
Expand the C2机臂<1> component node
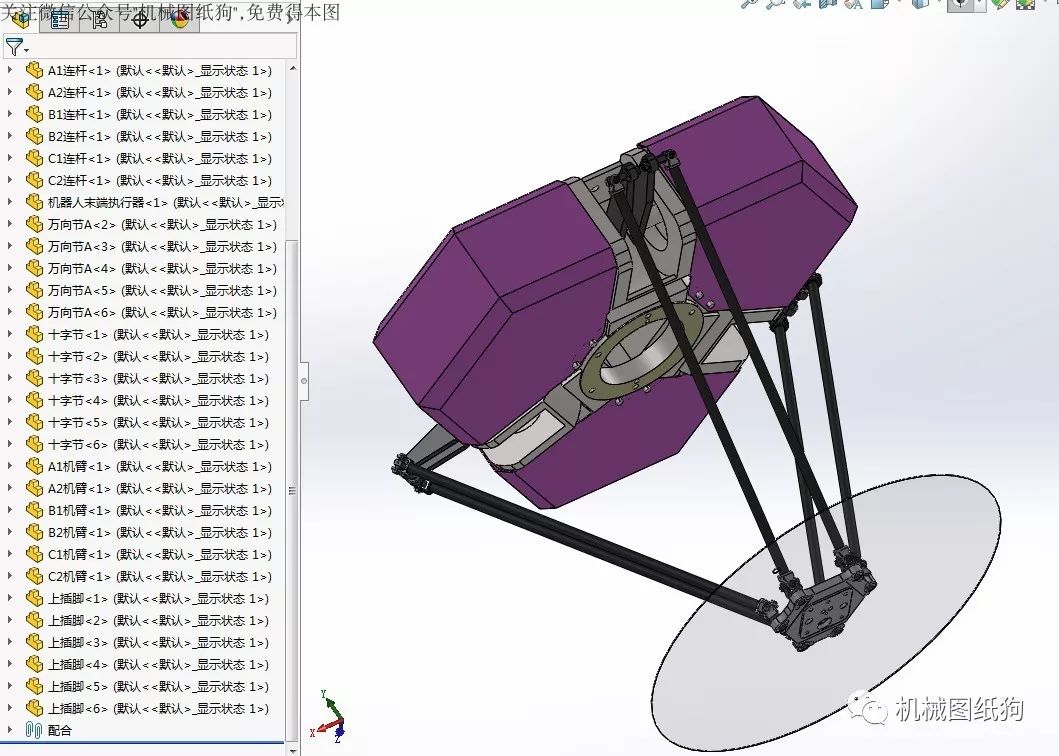pyautogui.click(x=9, y=576)
